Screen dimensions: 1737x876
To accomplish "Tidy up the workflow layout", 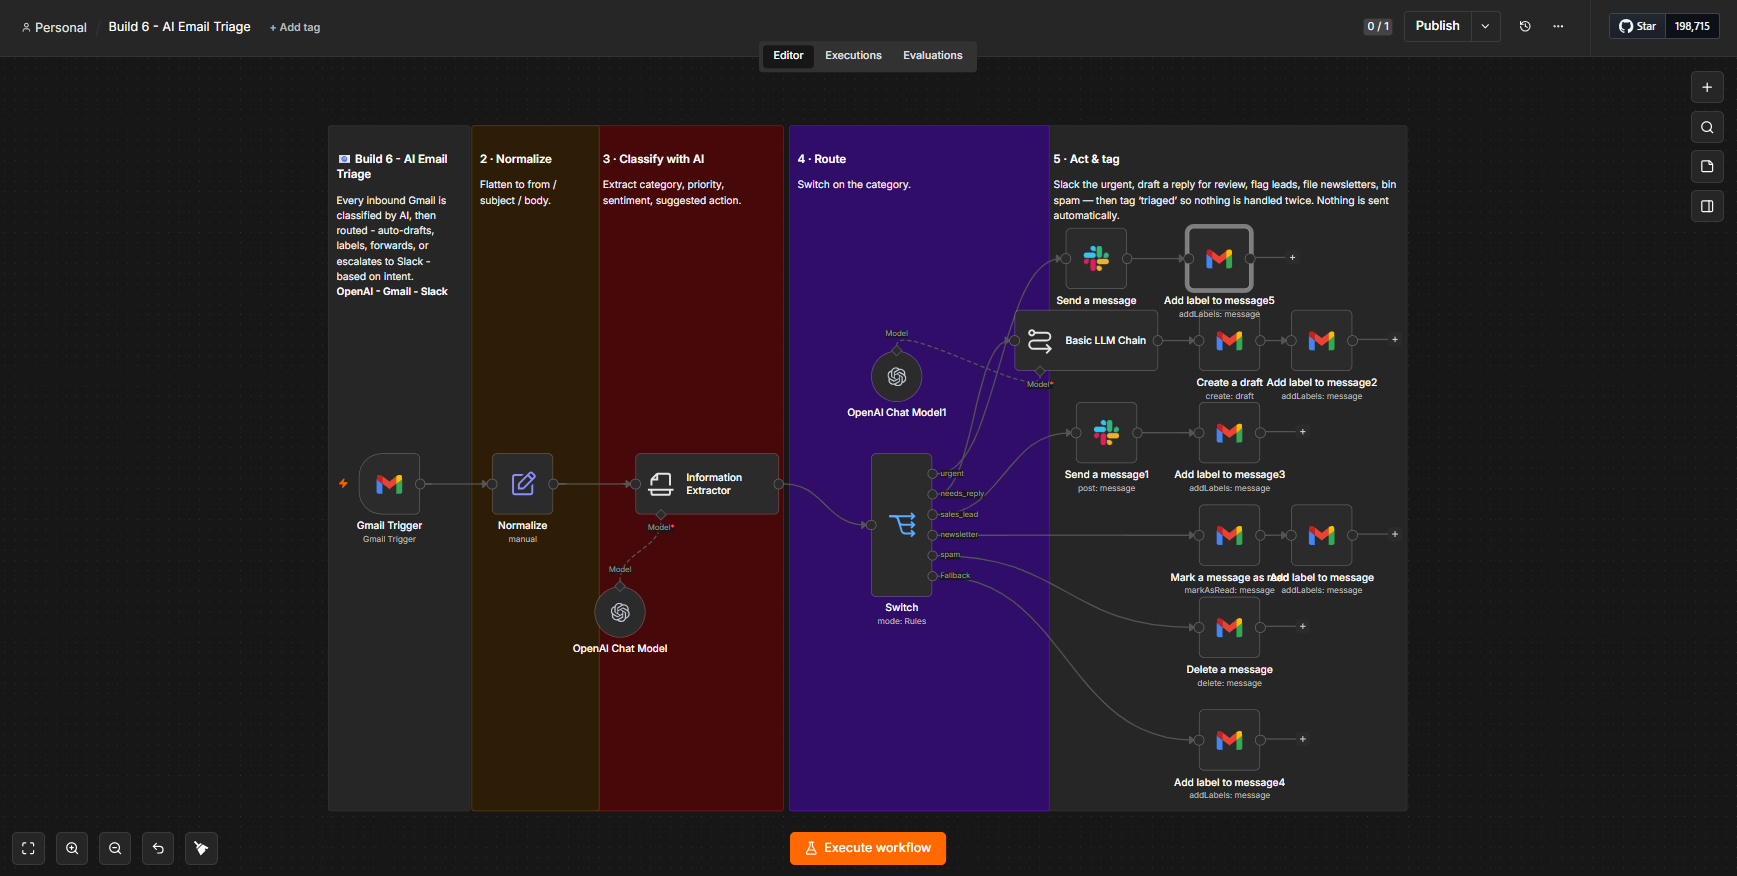I will (201, 849).
